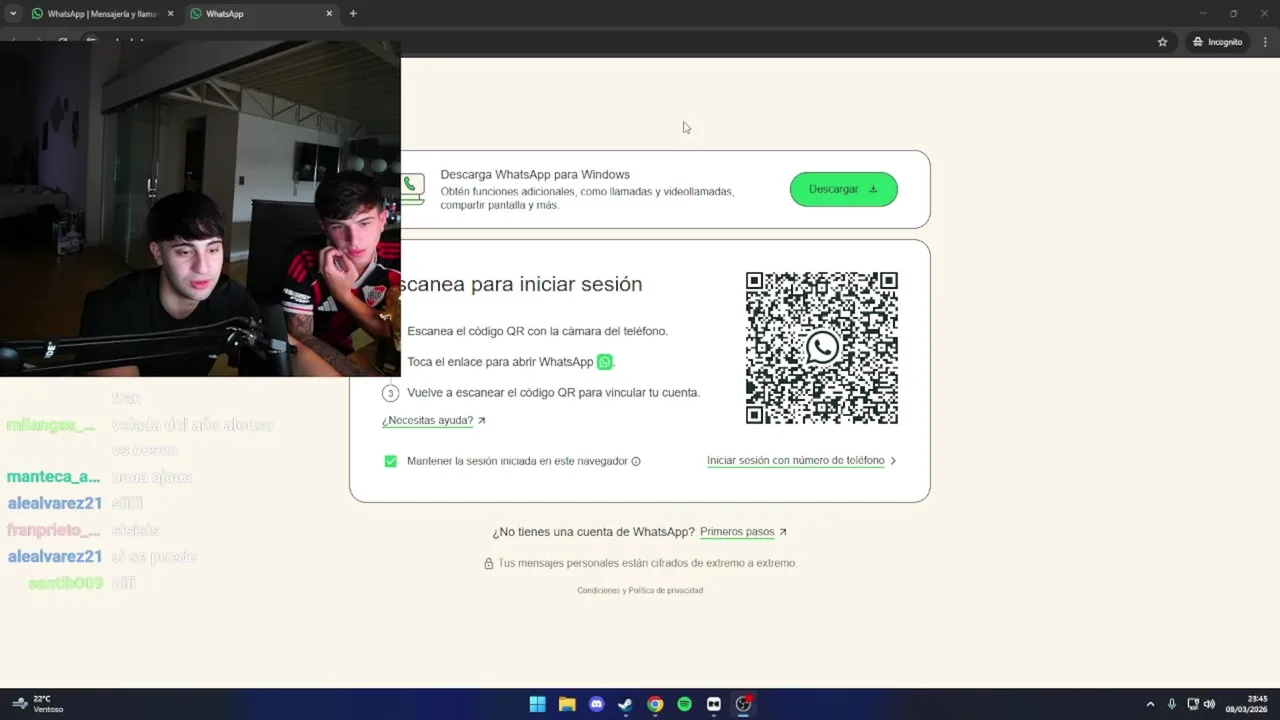The height and width of the screenshot is (720, 1280).
Task: Click the Escanea para iniciar sesión heading
Action: [x=520, y=284]
